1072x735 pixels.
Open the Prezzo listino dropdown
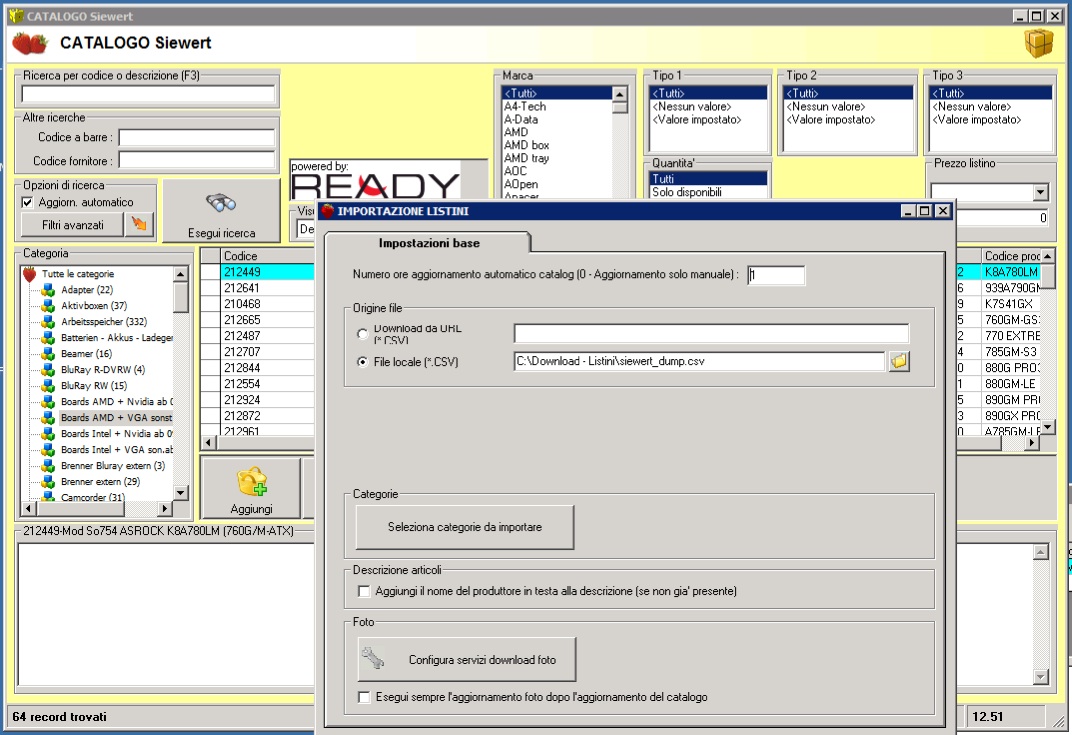tap(1041, 192)
